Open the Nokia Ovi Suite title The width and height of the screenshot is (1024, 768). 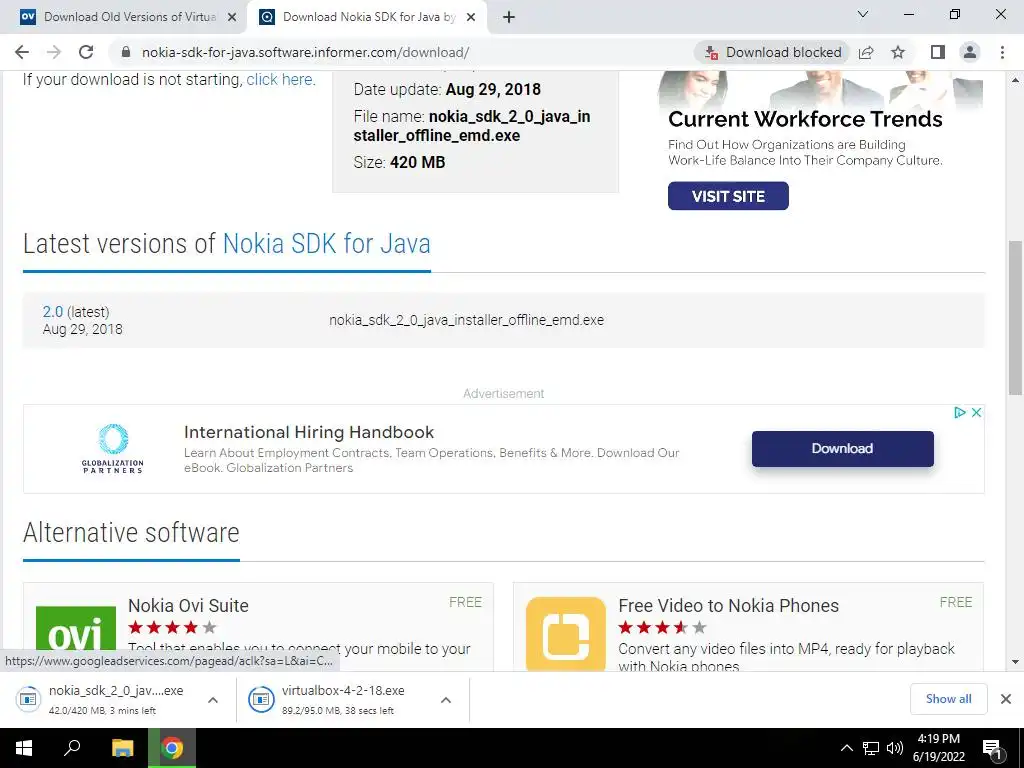tap(188, 605)
